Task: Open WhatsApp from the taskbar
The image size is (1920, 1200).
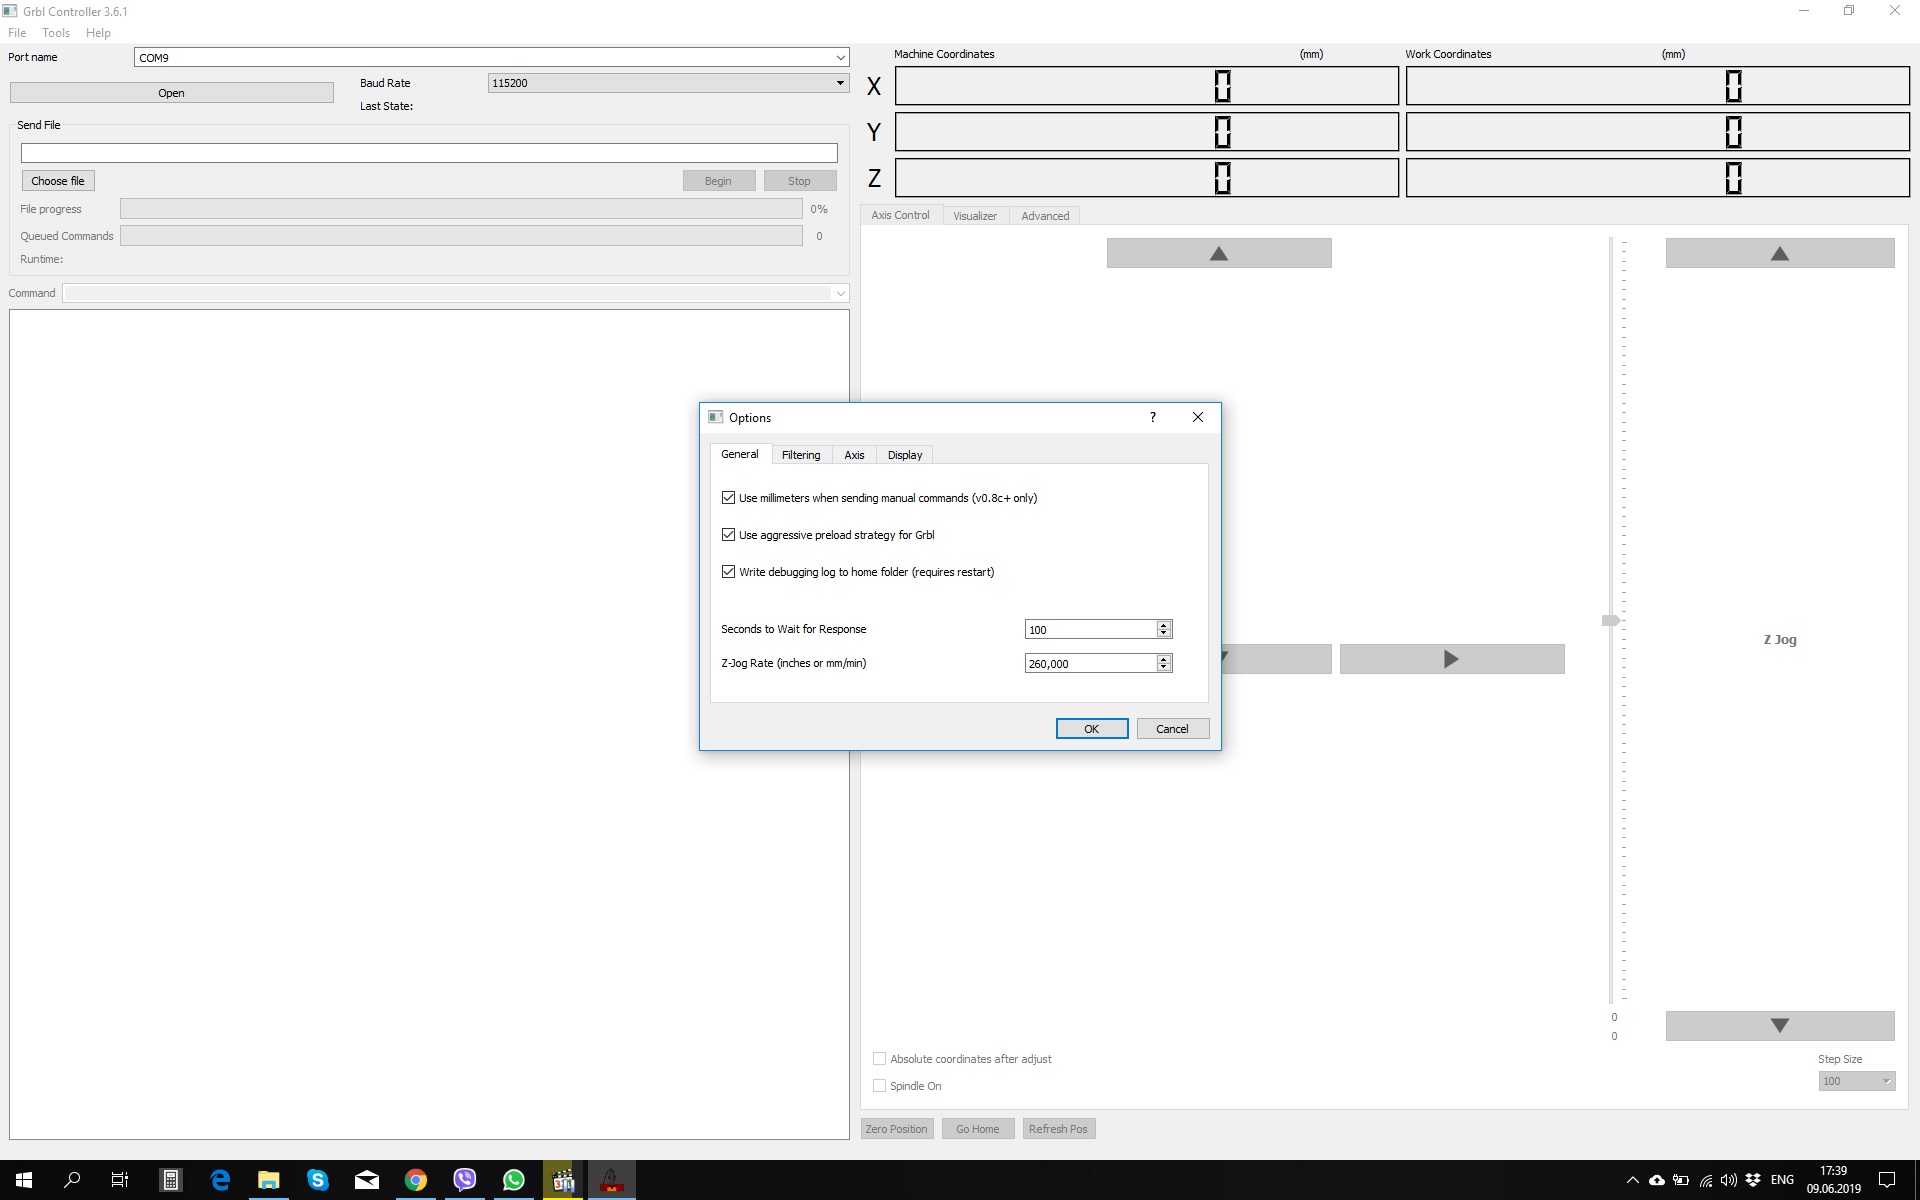Action: coord(514,1180)
